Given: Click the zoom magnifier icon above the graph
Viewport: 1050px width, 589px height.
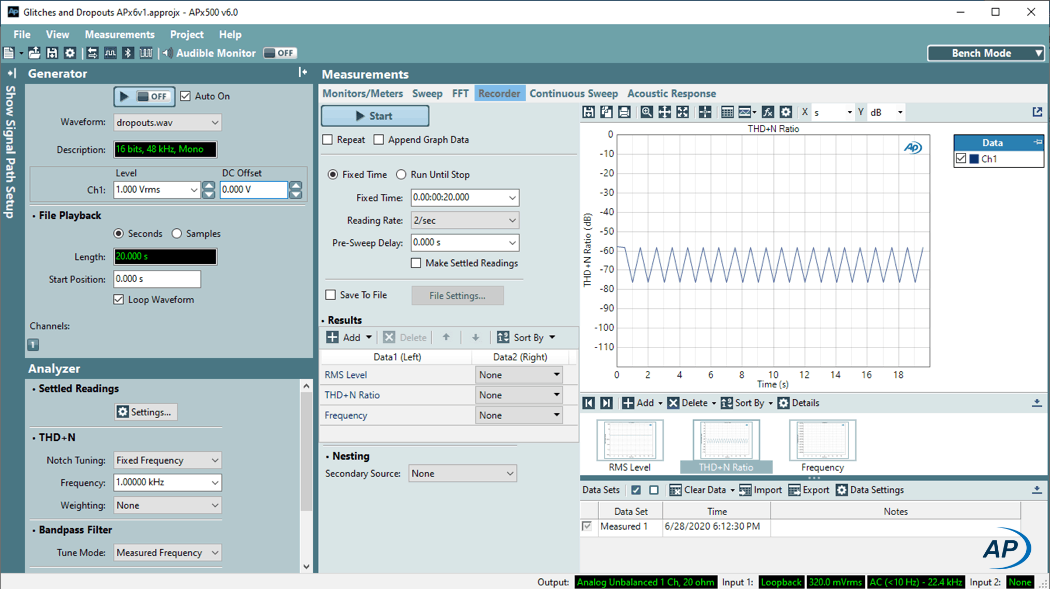Looking at the screenshot, I should pyautogui.click(x=647, y=113).
